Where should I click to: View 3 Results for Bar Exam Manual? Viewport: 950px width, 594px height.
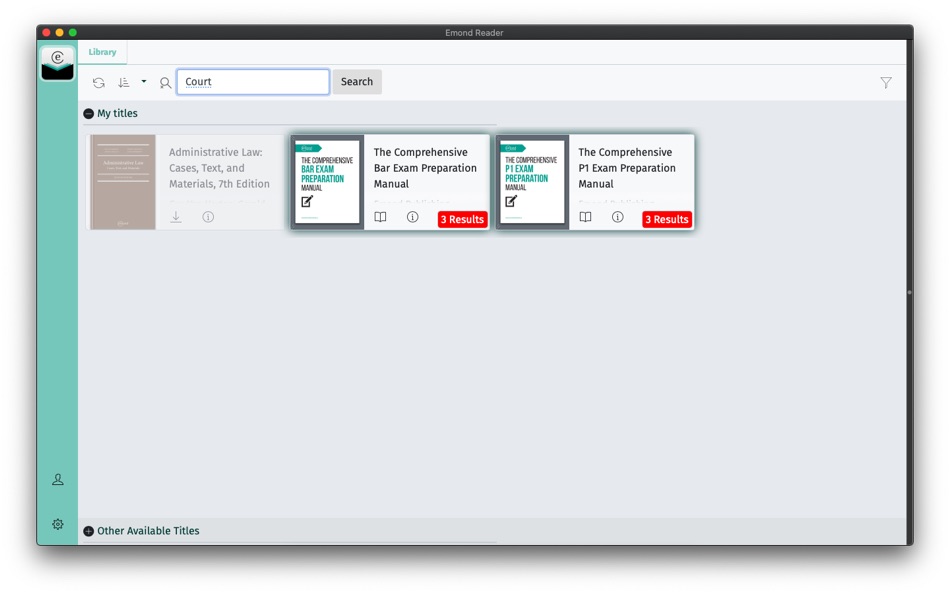pyautogui.click(x=462, y=219)
